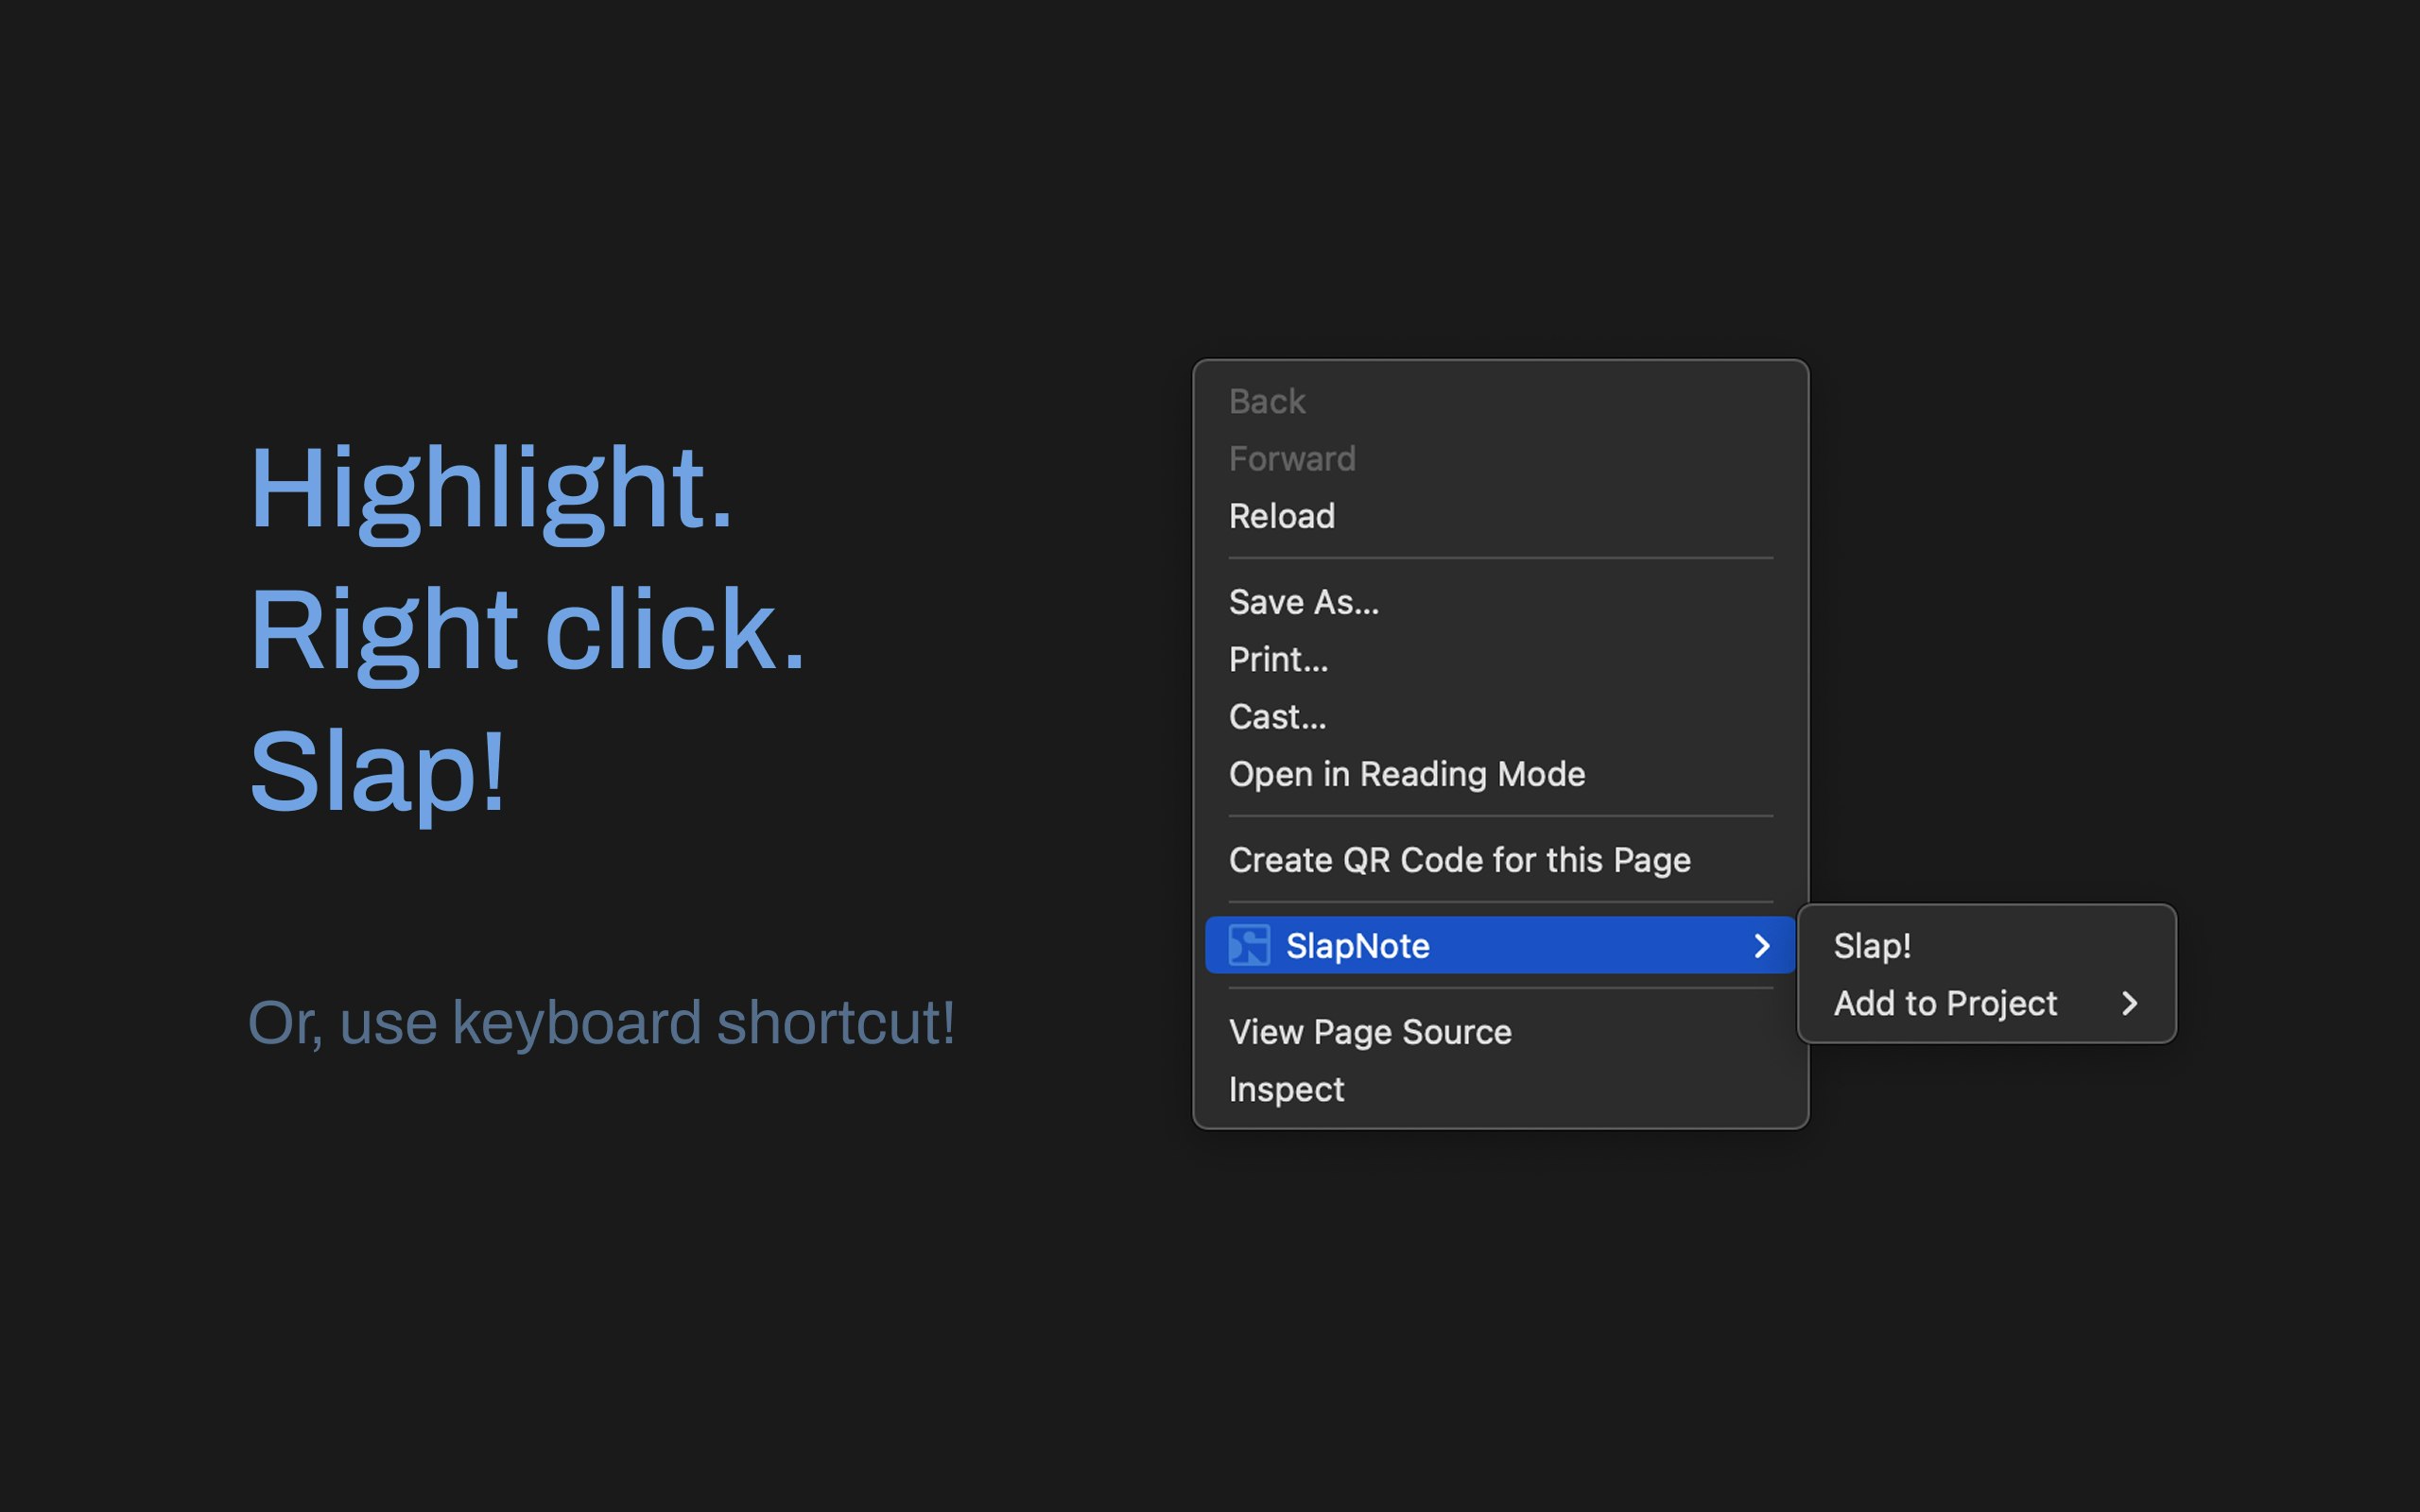
Task: Click the 'Right click.' headline
Action: tap(528, 630)
